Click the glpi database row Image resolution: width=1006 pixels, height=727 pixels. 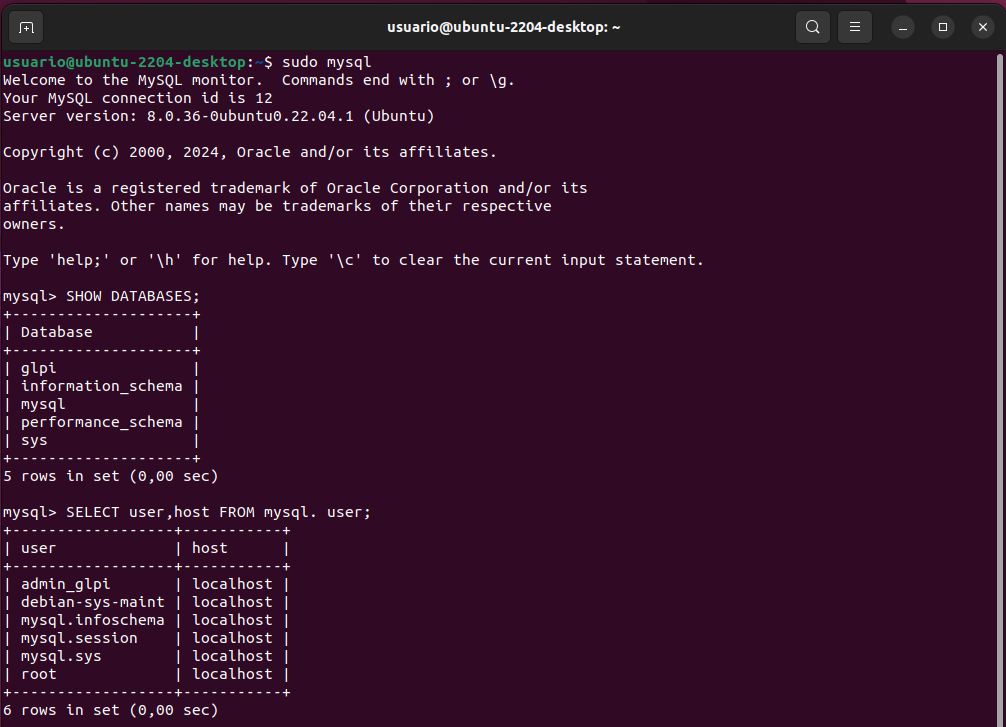(x=38, y=368)
